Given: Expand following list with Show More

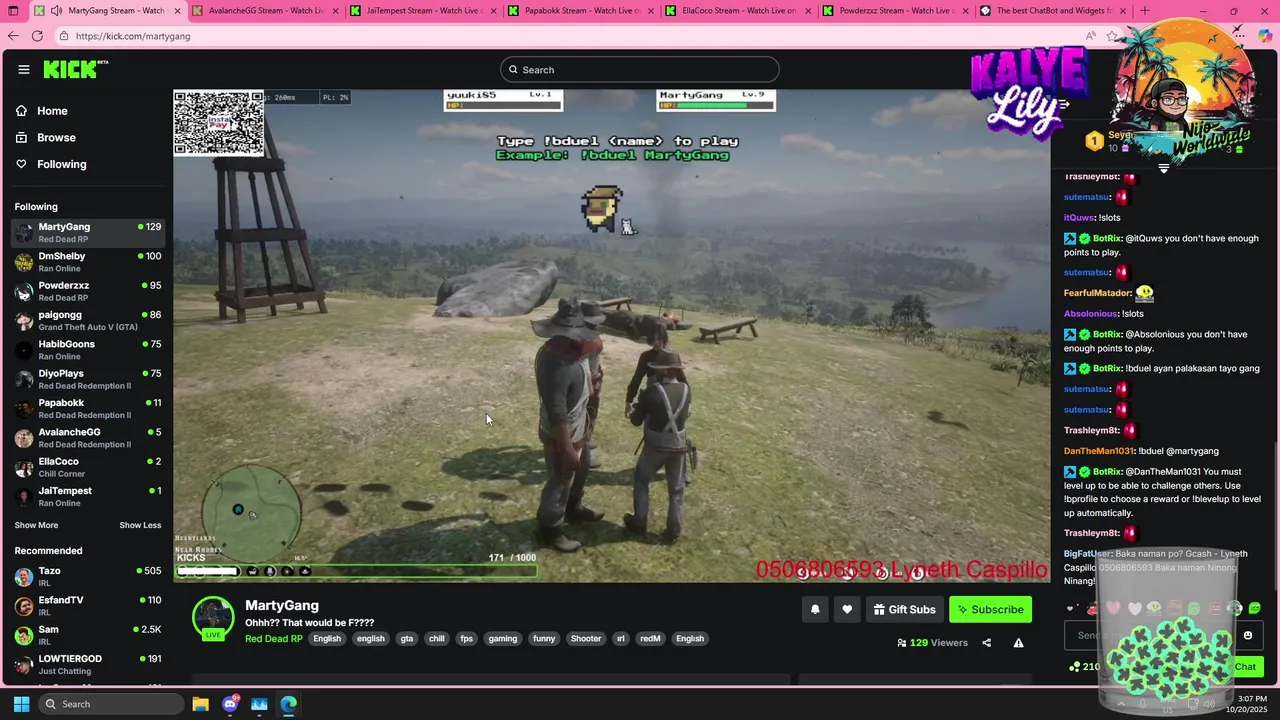Looking at the screenshot, I should click(36, 525).
